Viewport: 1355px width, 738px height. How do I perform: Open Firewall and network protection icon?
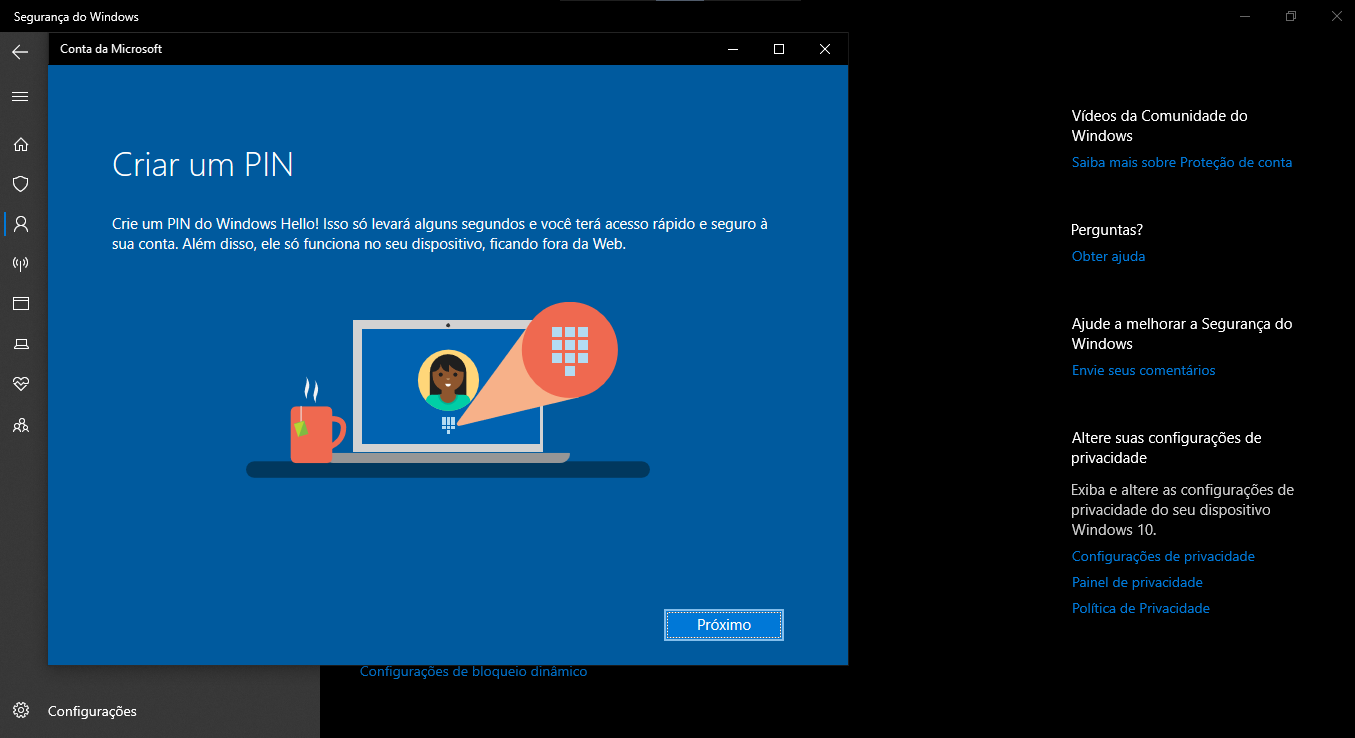pos(20,264)
